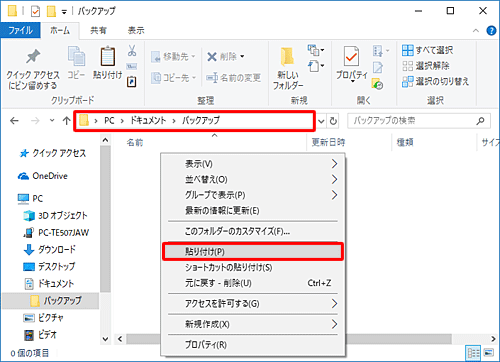Screen dimensions: 500x362
Task: Open the Delete (削除) dropdown arrow
Action: pyautogui.click(x=242, y=56)
